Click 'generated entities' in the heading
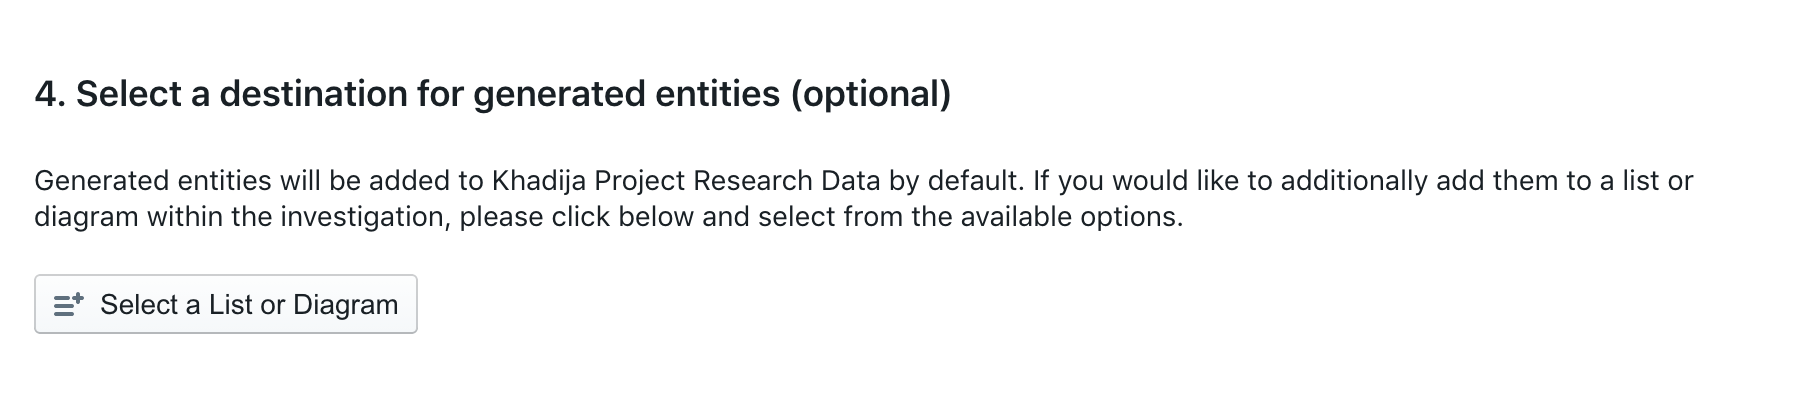This screenshot has height=410, width=1794. (626, 94)
